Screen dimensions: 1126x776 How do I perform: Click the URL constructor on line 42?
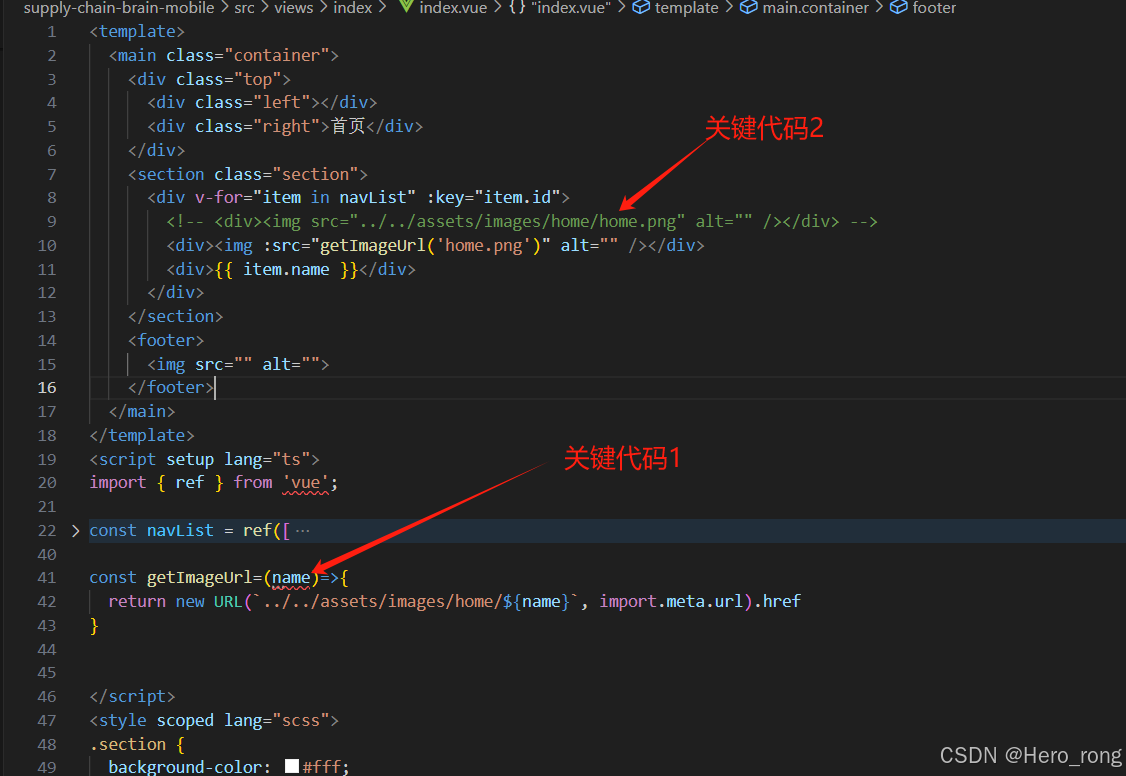click(x=228, y=602)
